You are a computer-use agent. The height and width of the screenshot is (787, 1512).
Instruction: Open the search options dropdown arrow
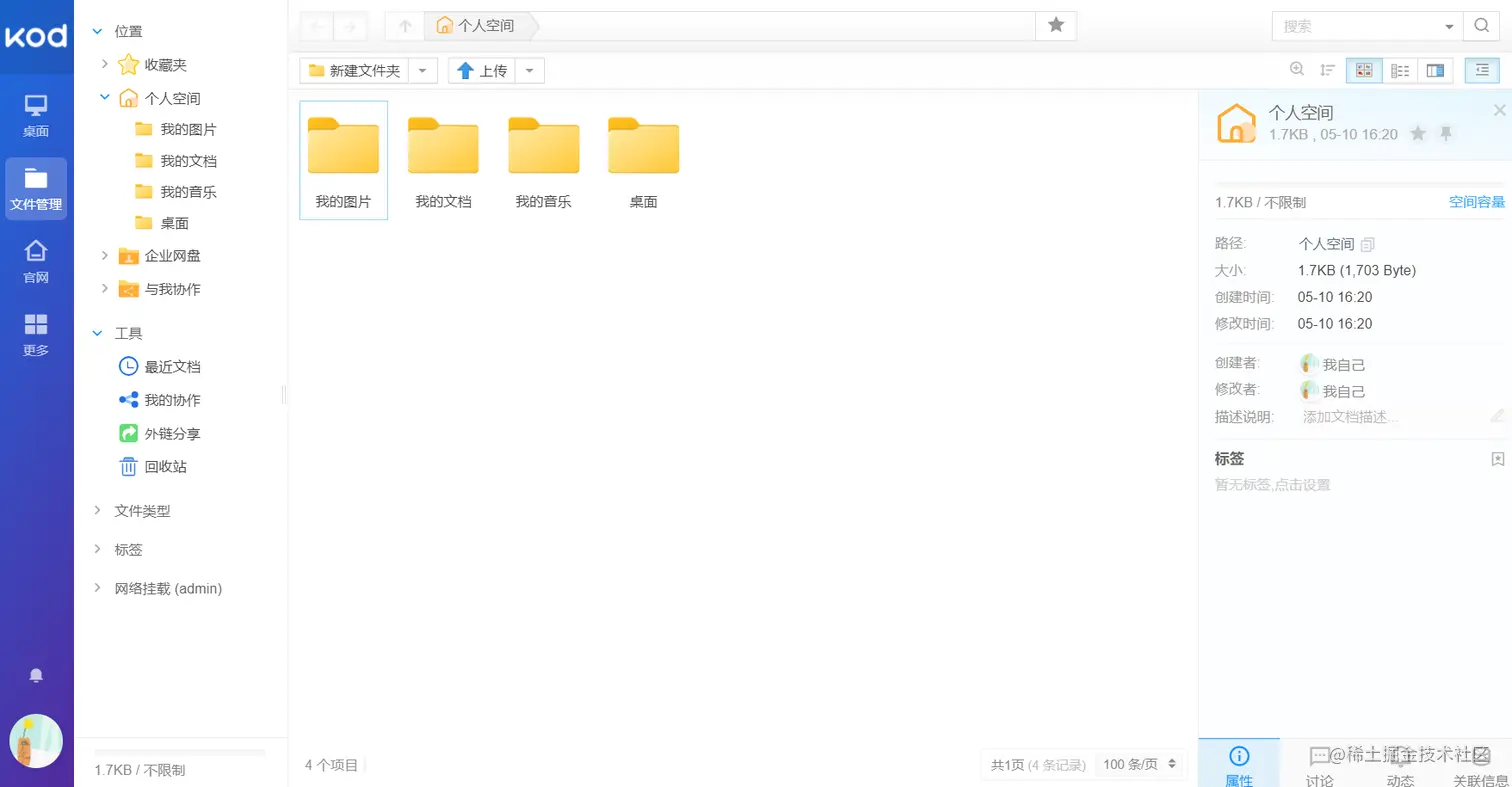pos(1450,27)
